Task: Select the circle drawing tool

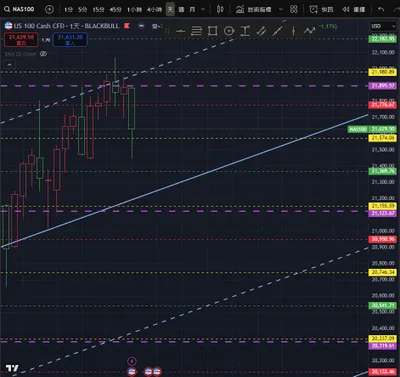Action: (229, 31)
